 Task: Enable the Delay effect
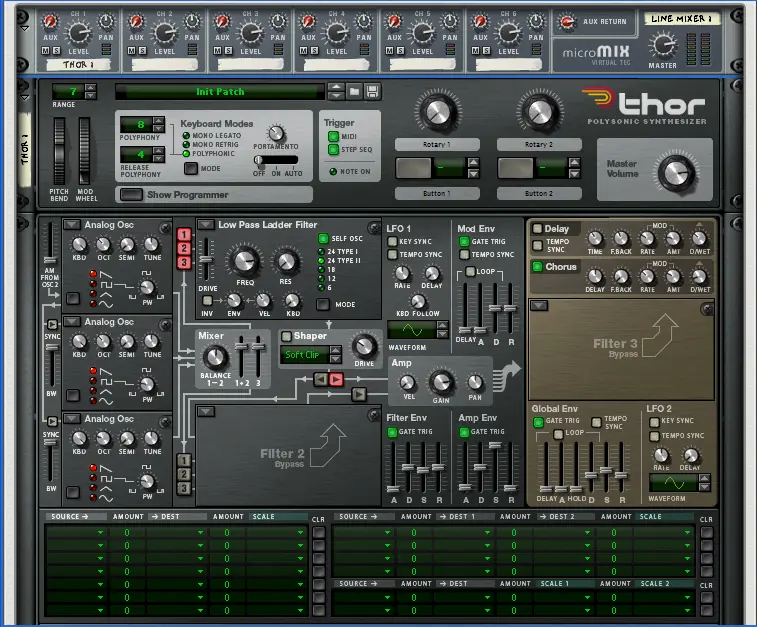pyautogui.click(x=537, y=229)
